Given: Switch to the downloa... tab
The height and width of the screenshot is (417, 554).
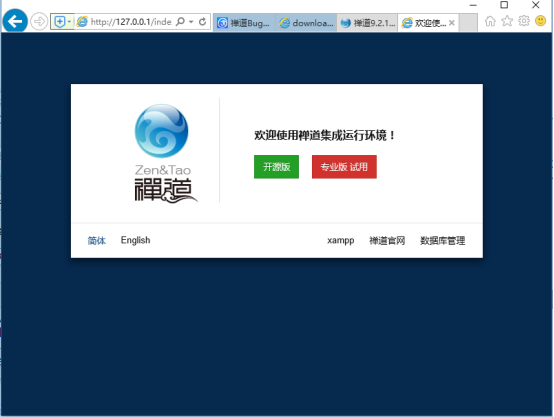Looking at the screenshot, I should point(306,23).
